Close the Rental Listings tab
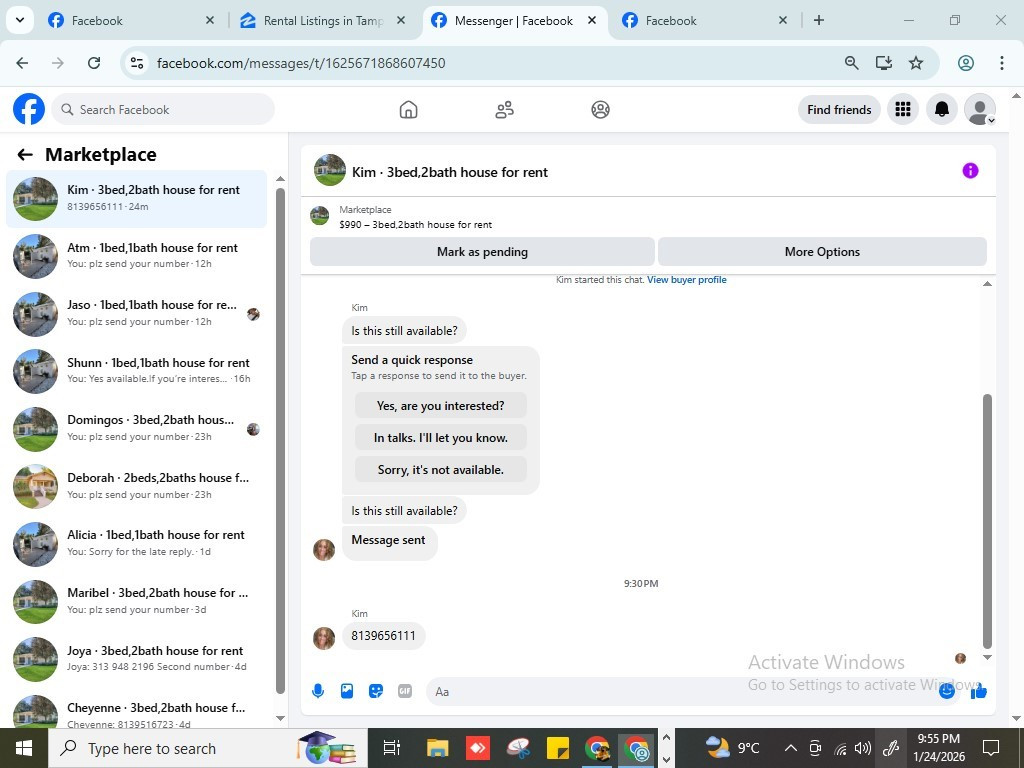 [400, 20]
